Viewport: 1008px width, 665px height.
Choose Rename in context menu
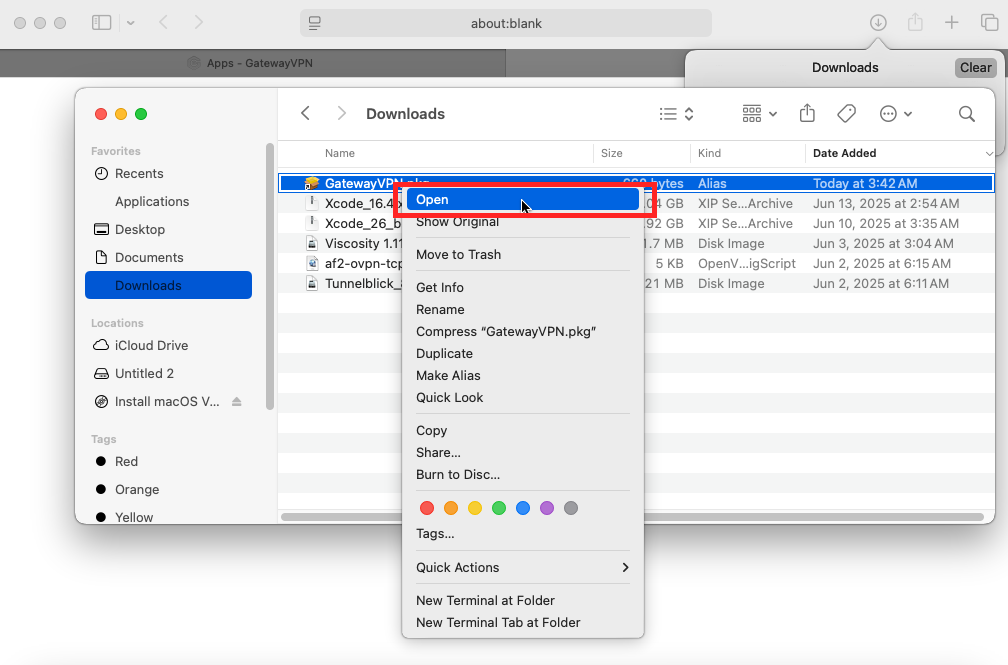click(523, 309)
